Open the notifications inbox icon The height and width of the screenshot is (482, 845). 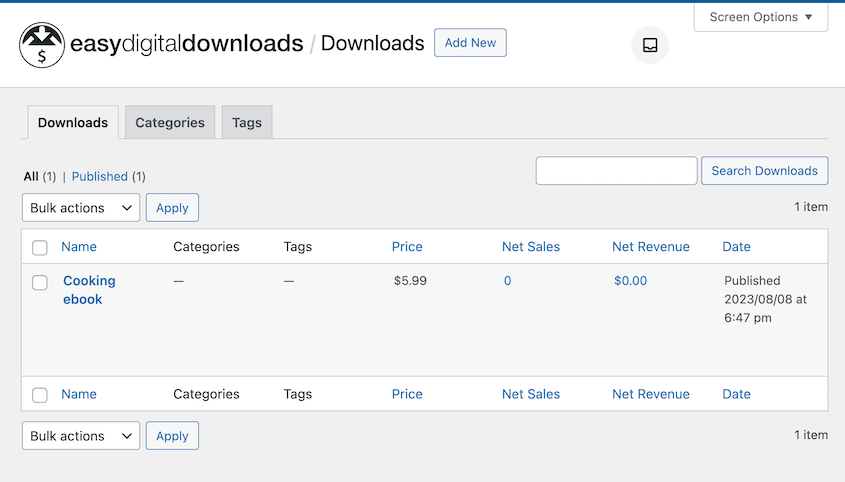tap(650, 45)
